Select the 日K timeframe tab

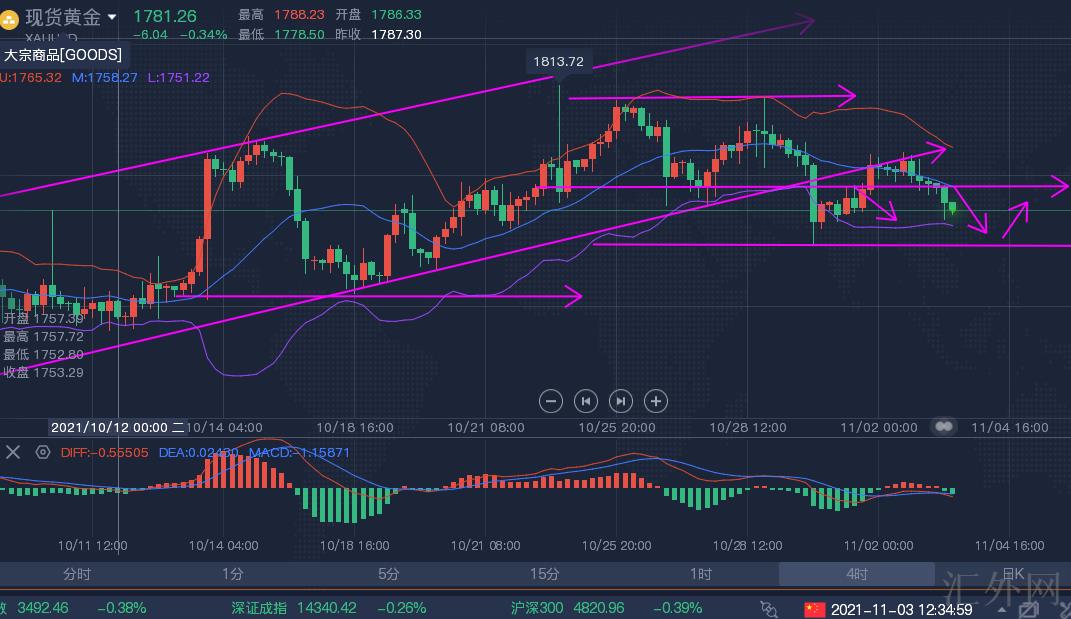click(1013, 574)
